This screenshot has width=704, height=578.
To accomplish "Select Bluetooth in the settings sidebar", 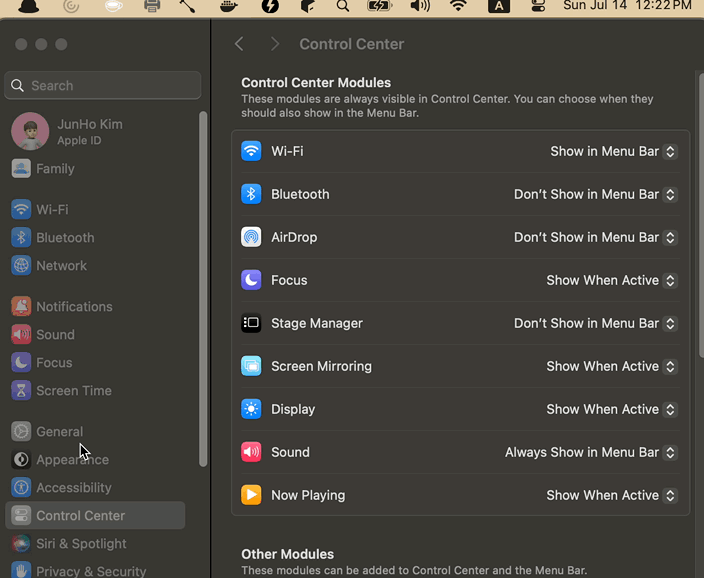I will click(x=95, y=238).
